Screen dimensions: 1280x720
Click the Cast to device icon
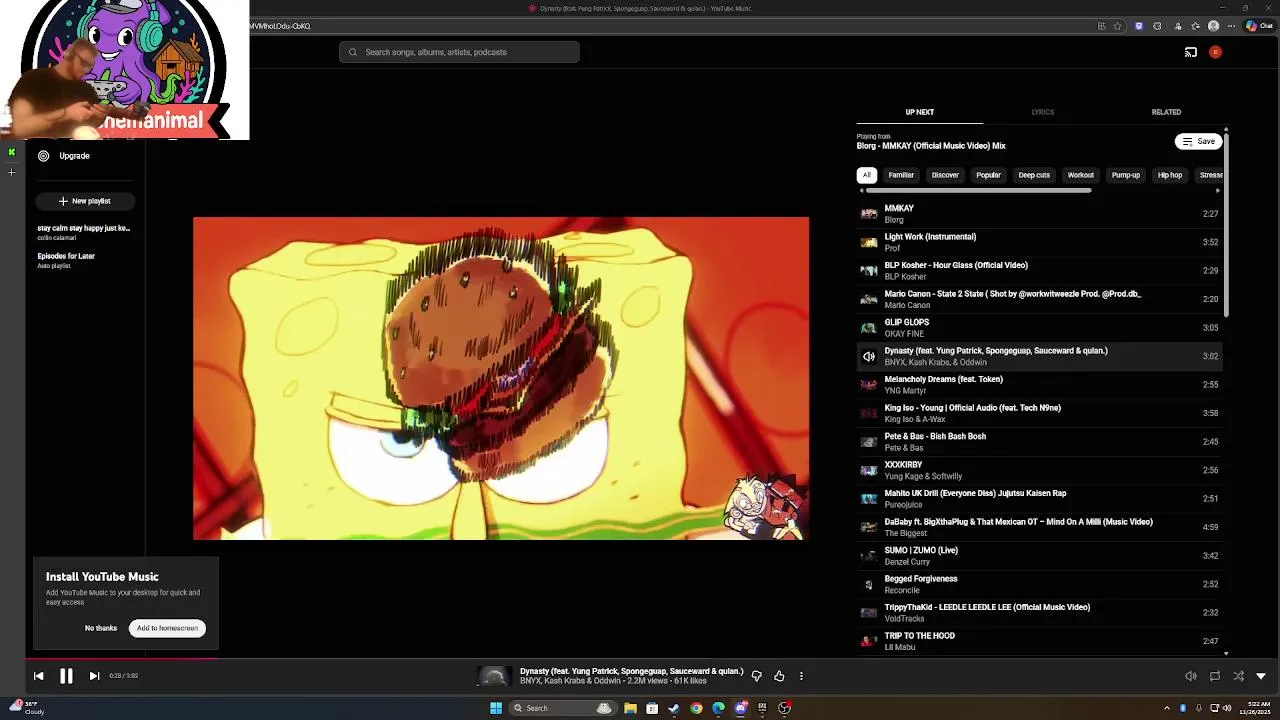(1190, 52)
